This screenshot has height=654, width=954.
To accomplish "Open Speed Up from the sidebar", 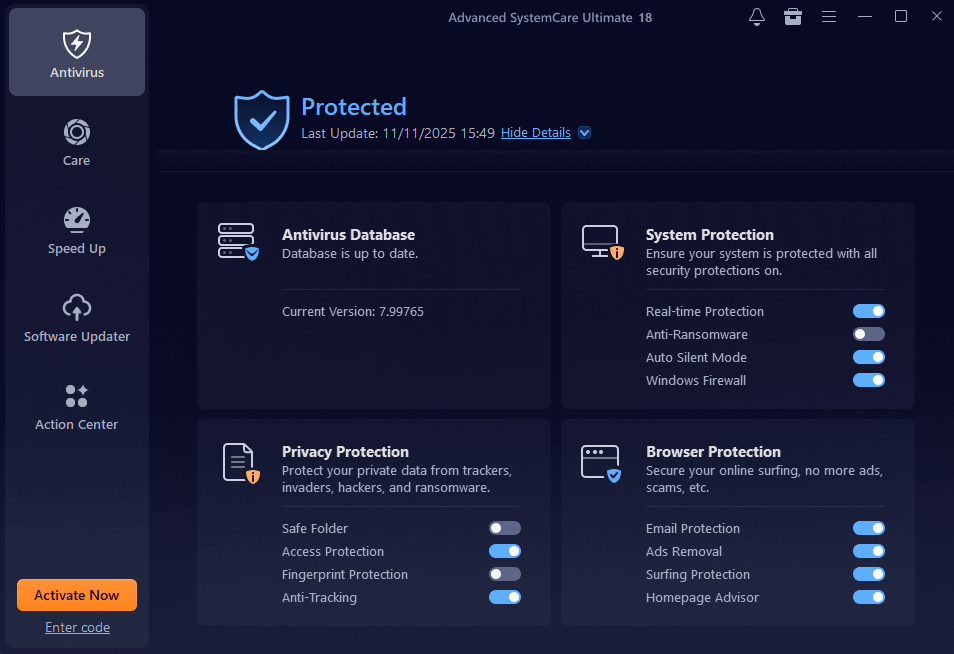I will pos(77,231).
